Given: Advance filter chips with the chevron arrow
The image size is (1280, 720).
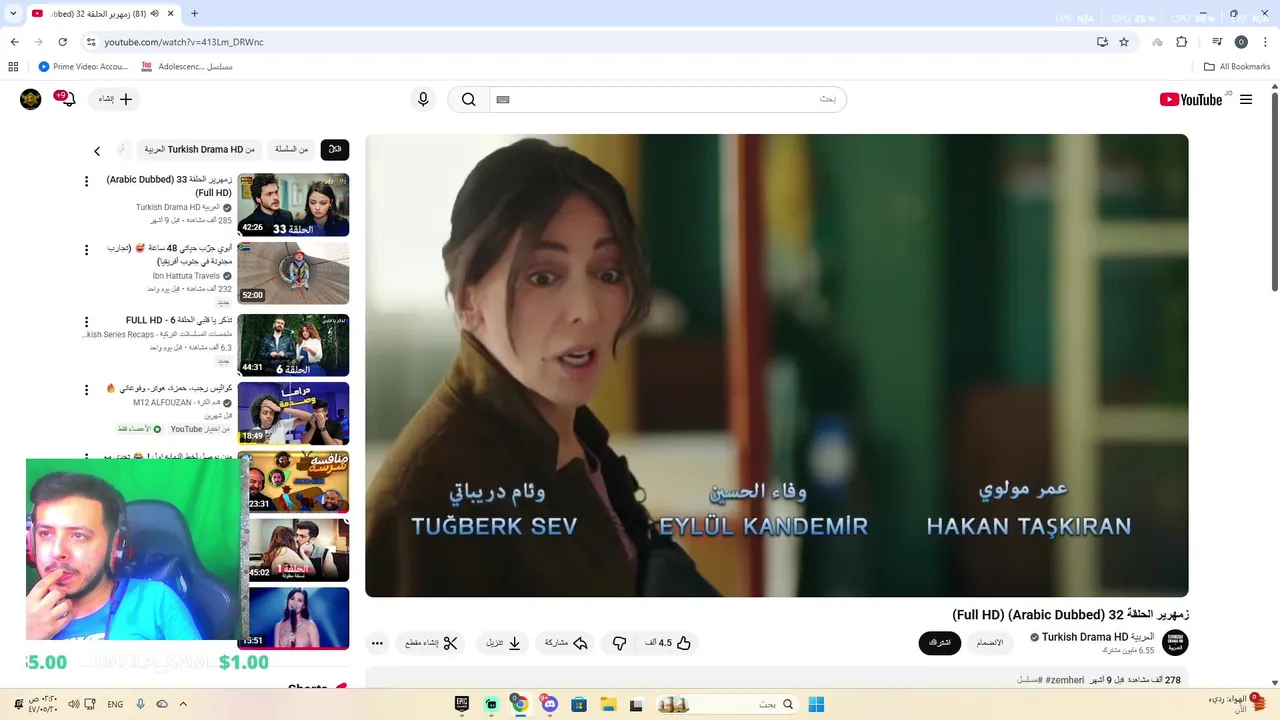Looking at the screenshot, I should (x=97, y=151).
